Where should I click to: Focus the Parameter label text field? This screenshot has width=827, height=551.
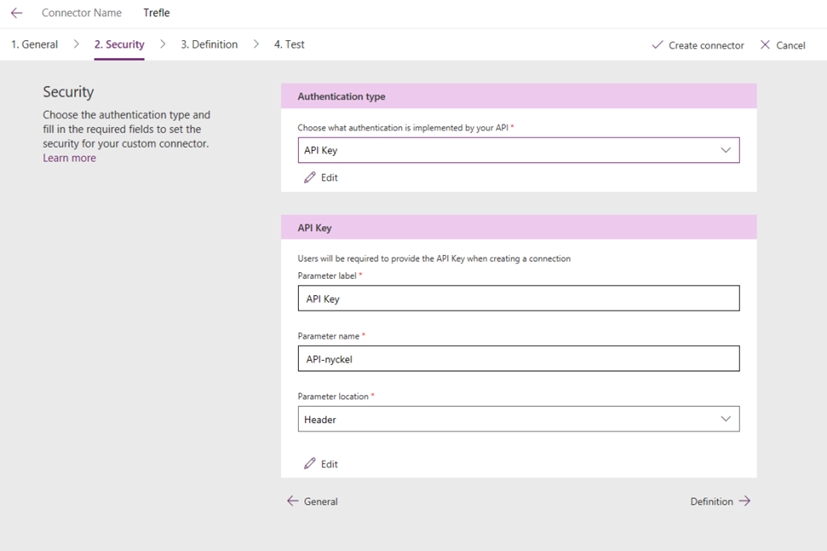tap(518, 298)
